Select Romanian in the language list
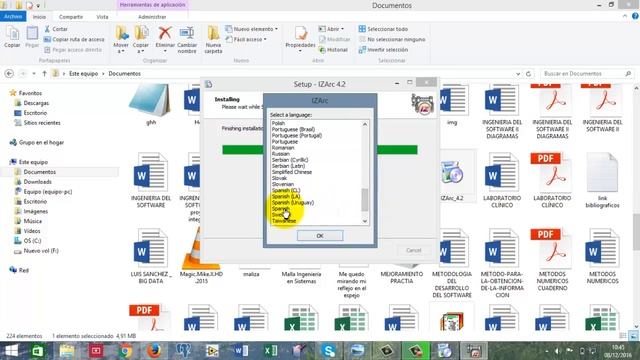Screen dimensions: 640x360 283,148
